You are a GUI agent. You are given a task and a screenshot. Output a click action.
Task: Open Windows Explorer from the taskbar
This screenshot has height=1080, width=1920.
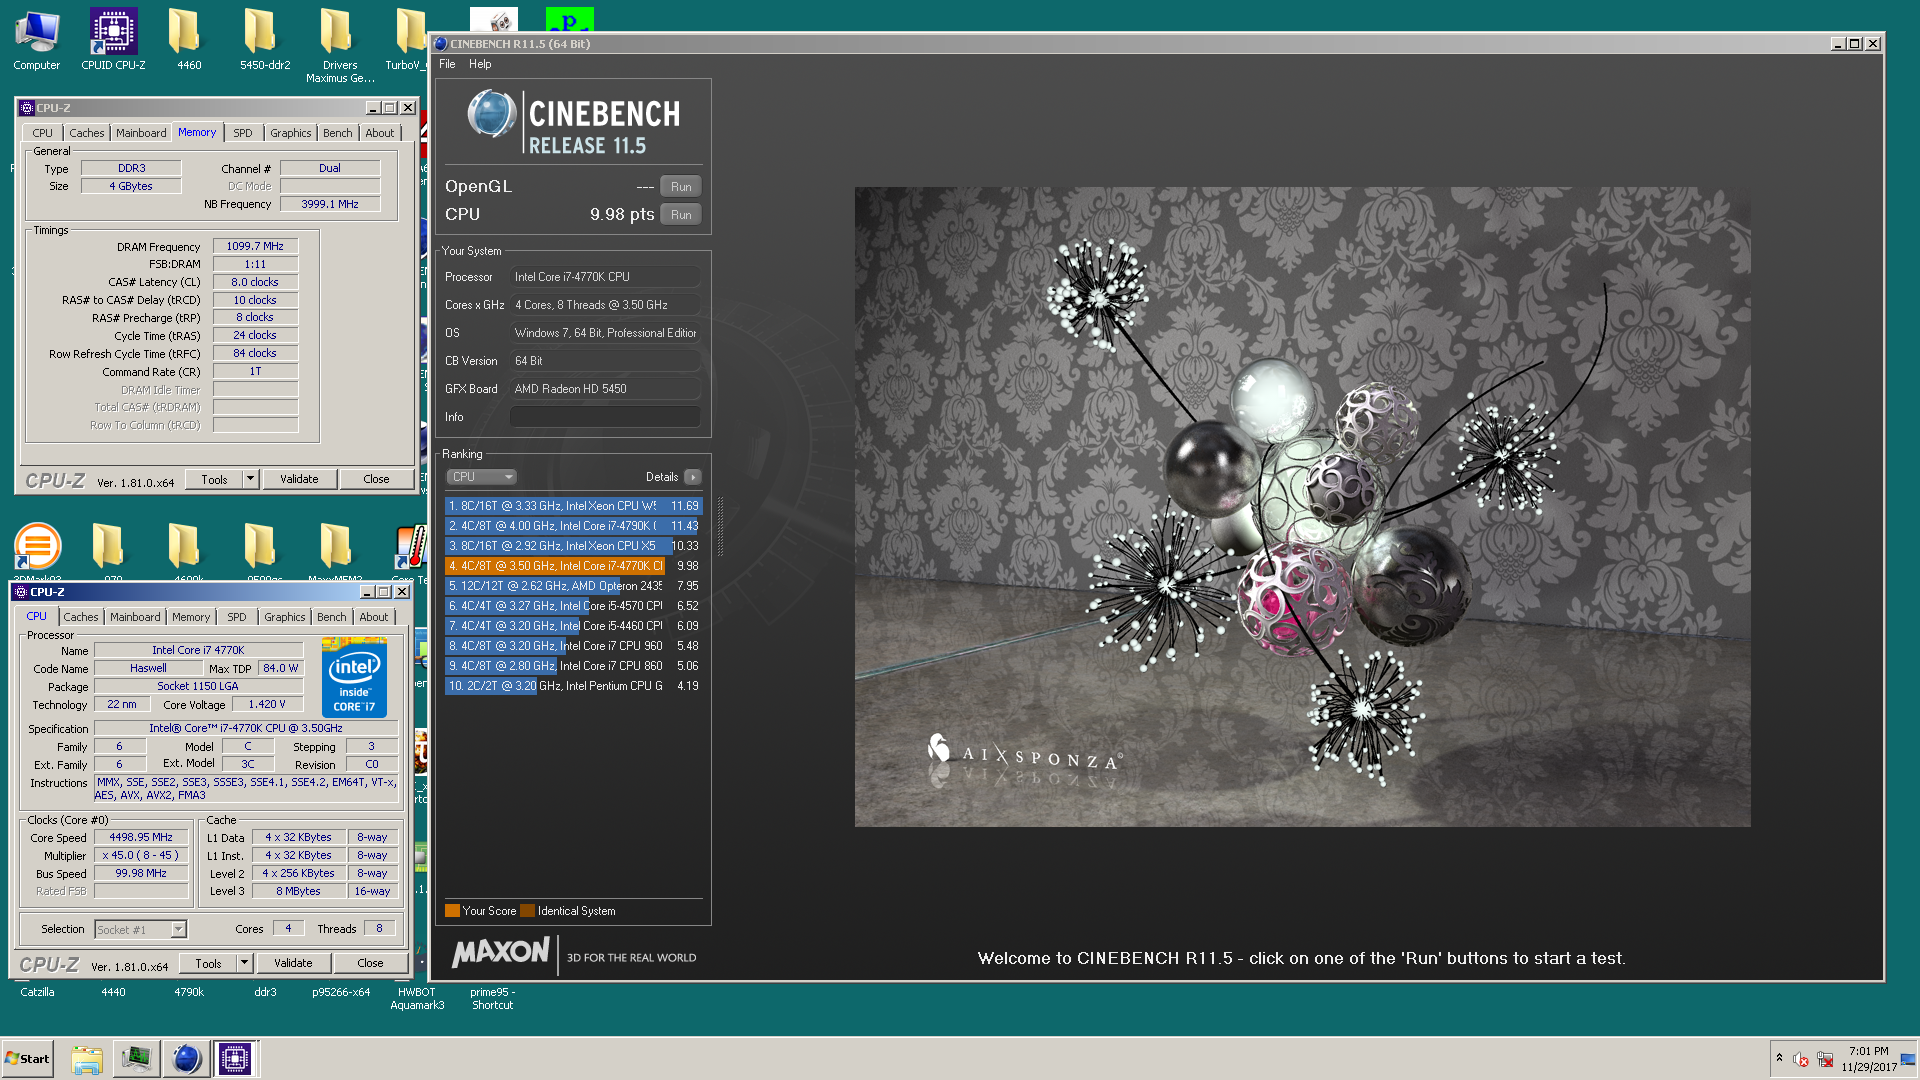click(x=87, y=1059)
